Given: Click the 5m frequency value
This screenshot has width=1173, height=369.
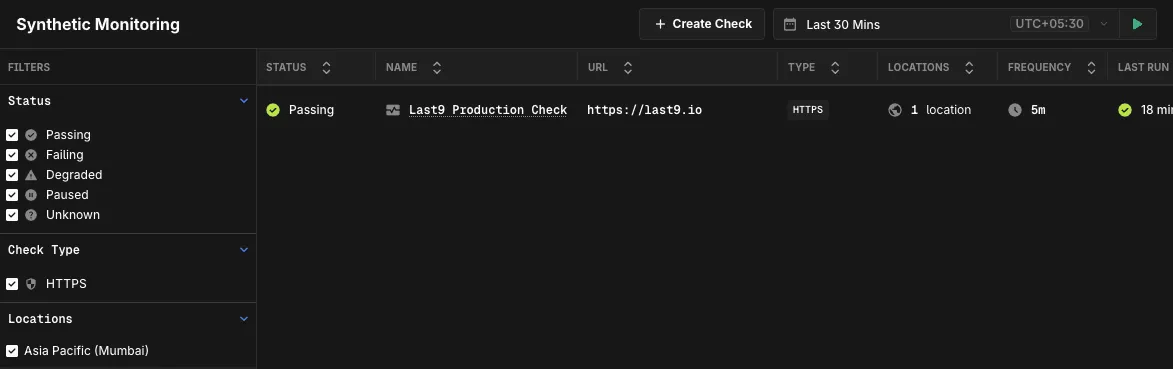Looking at the screenshot, I should 1038,110.
